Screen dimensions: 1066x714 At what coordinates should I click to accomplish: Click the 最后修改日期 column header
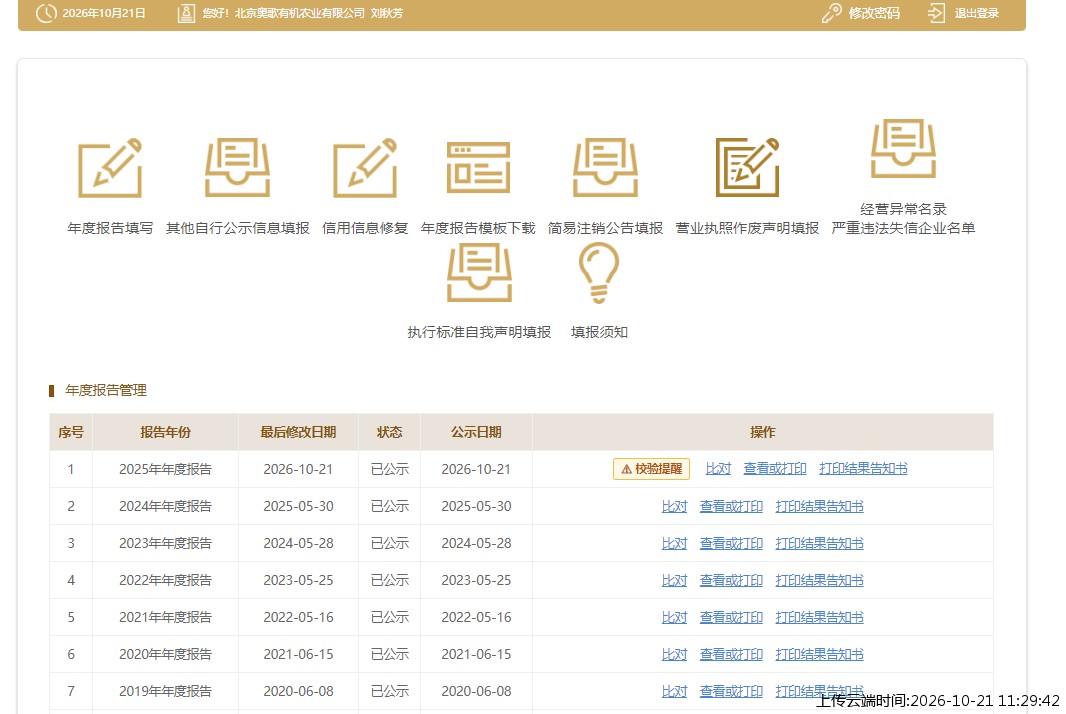click(298, 432)
